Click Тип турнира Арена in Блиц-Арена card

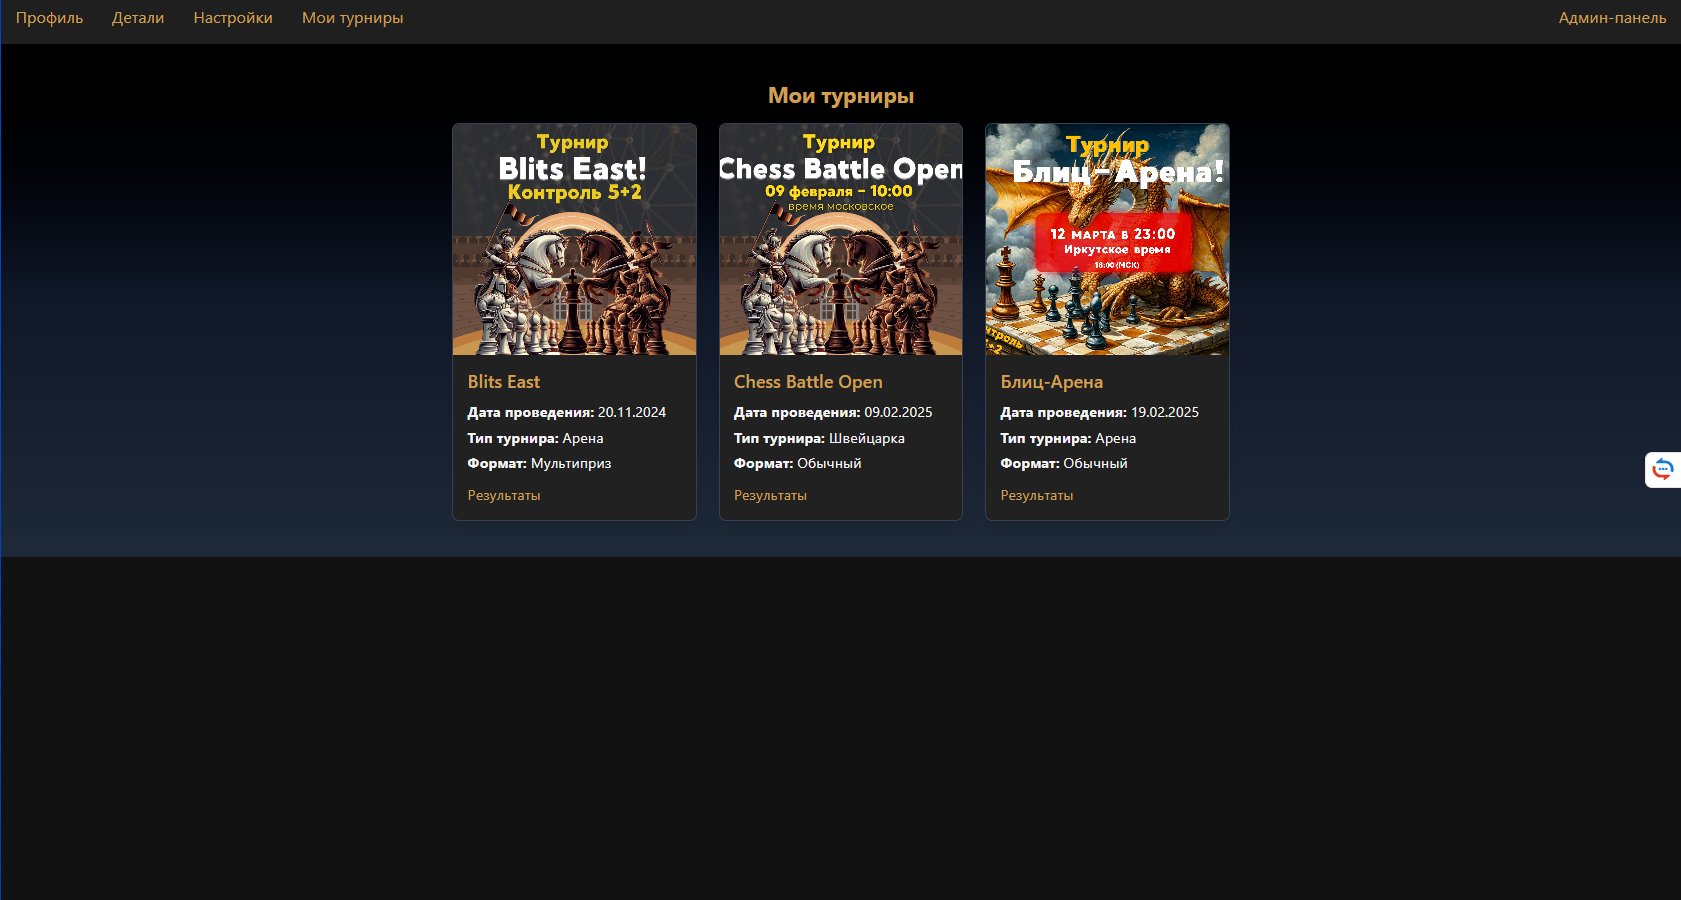point(1068,438)
